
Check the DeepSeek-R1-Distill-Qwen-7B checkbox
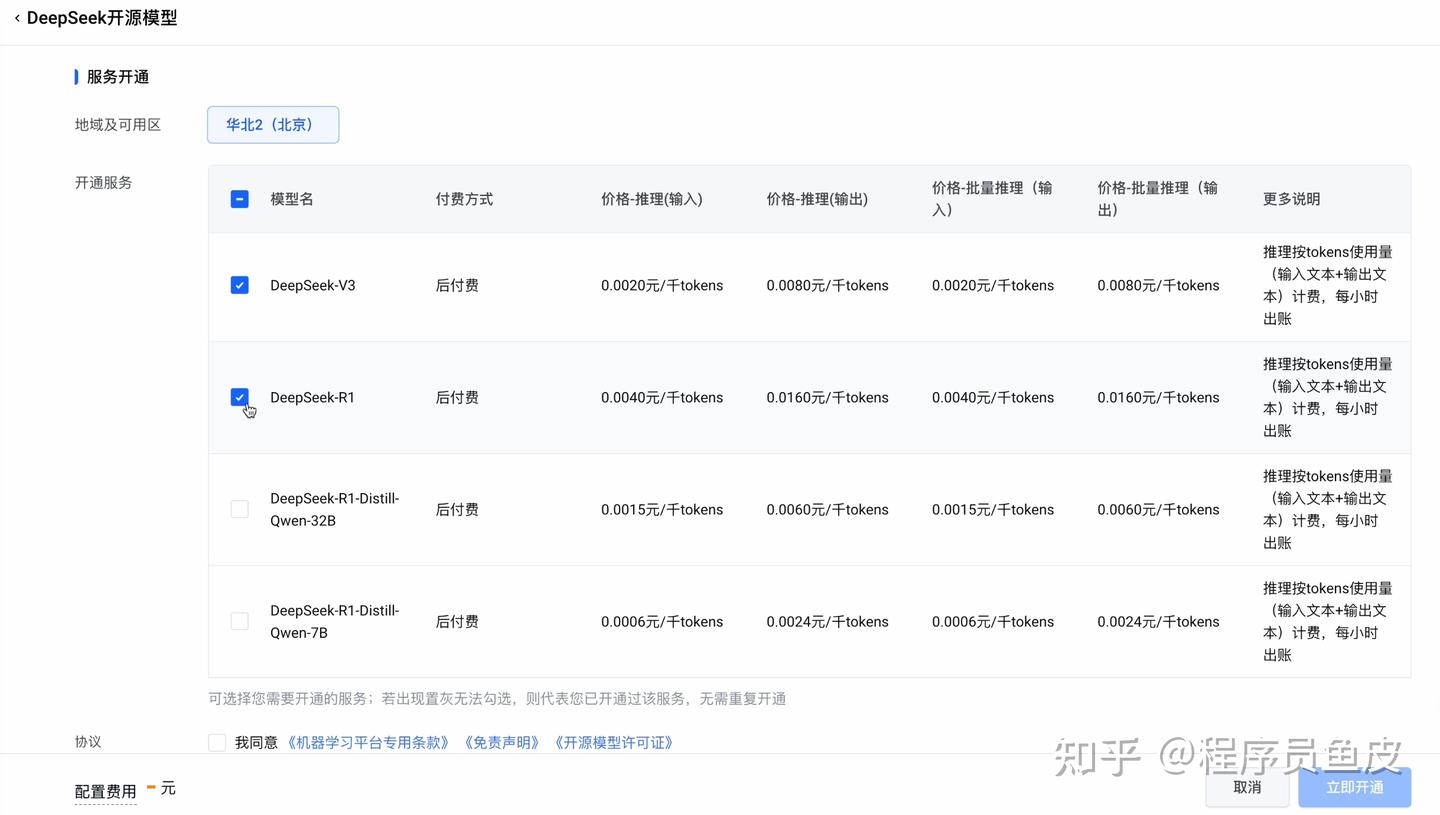[x=239, y=621]
